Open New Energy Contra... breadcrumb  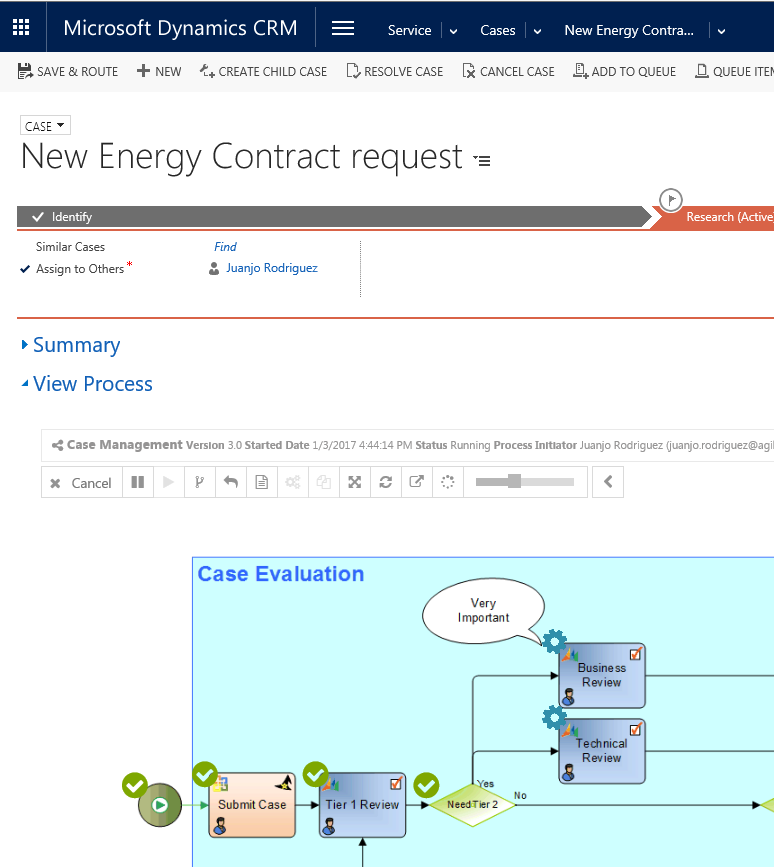pos(629,30)
